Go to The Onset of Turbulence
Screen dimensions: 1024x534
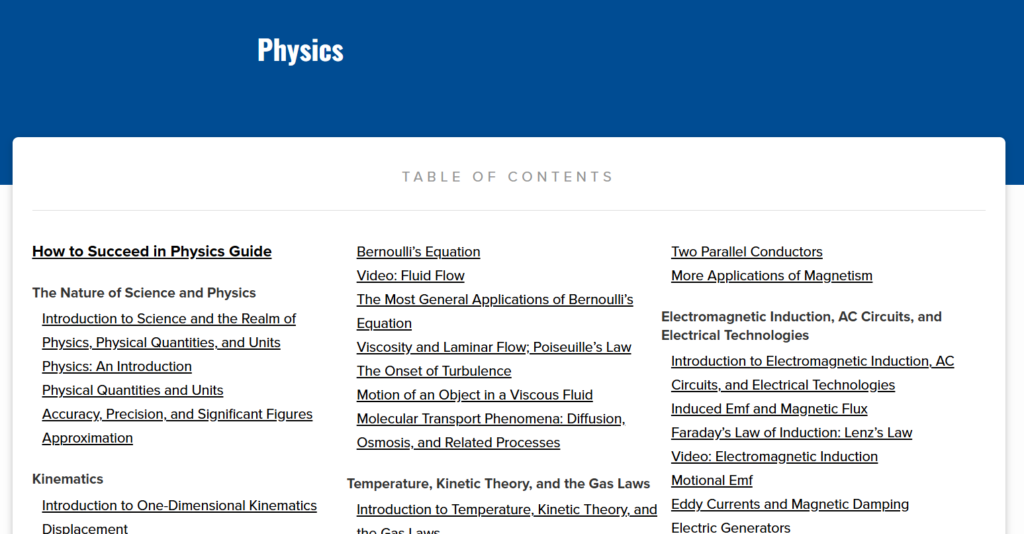pos(434,372)
